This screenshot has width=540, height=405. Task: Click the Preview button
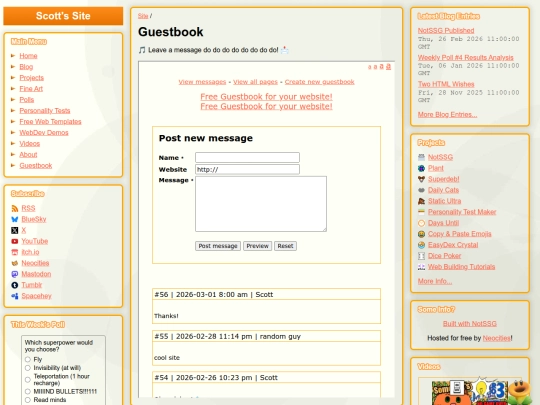click(x=257, y=246)
